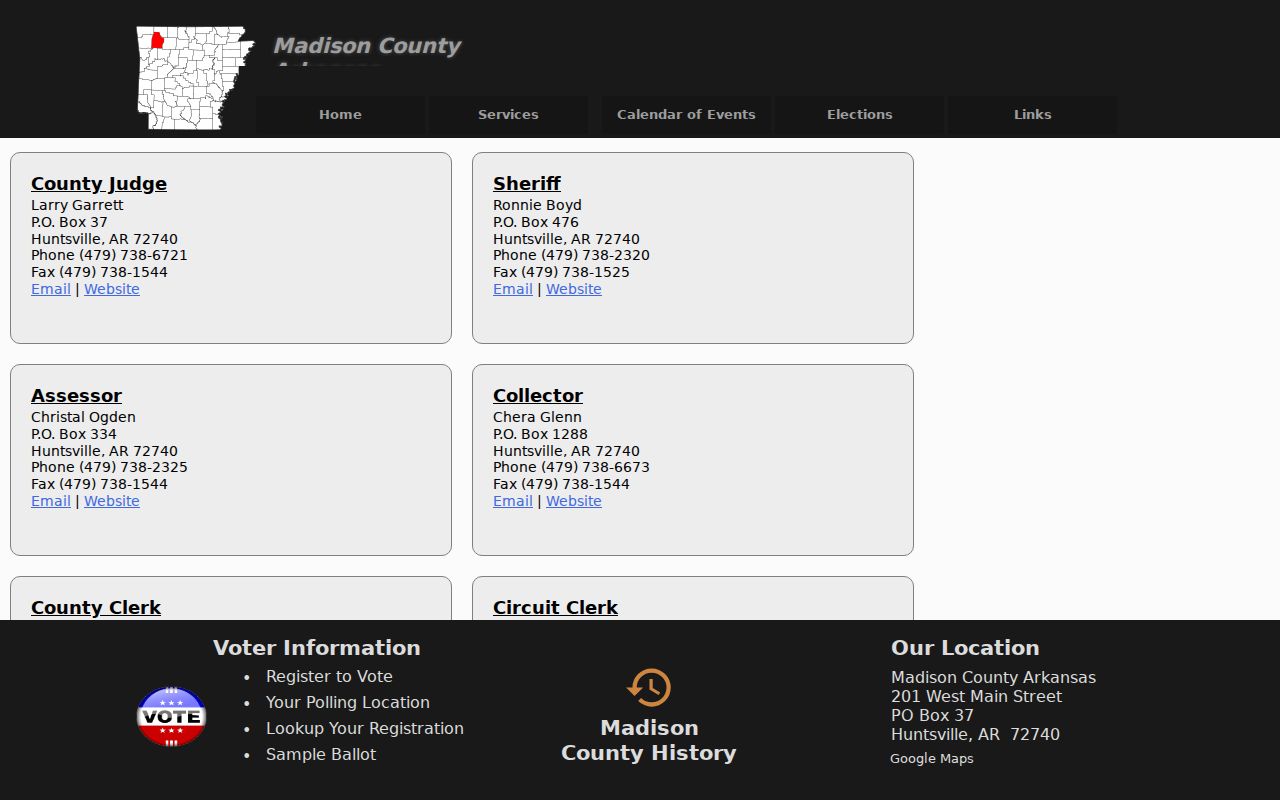The height and width of the screenshot is (800, 1280).
Task: Click the Voter Information heading
Action: [x=317, y=648]
